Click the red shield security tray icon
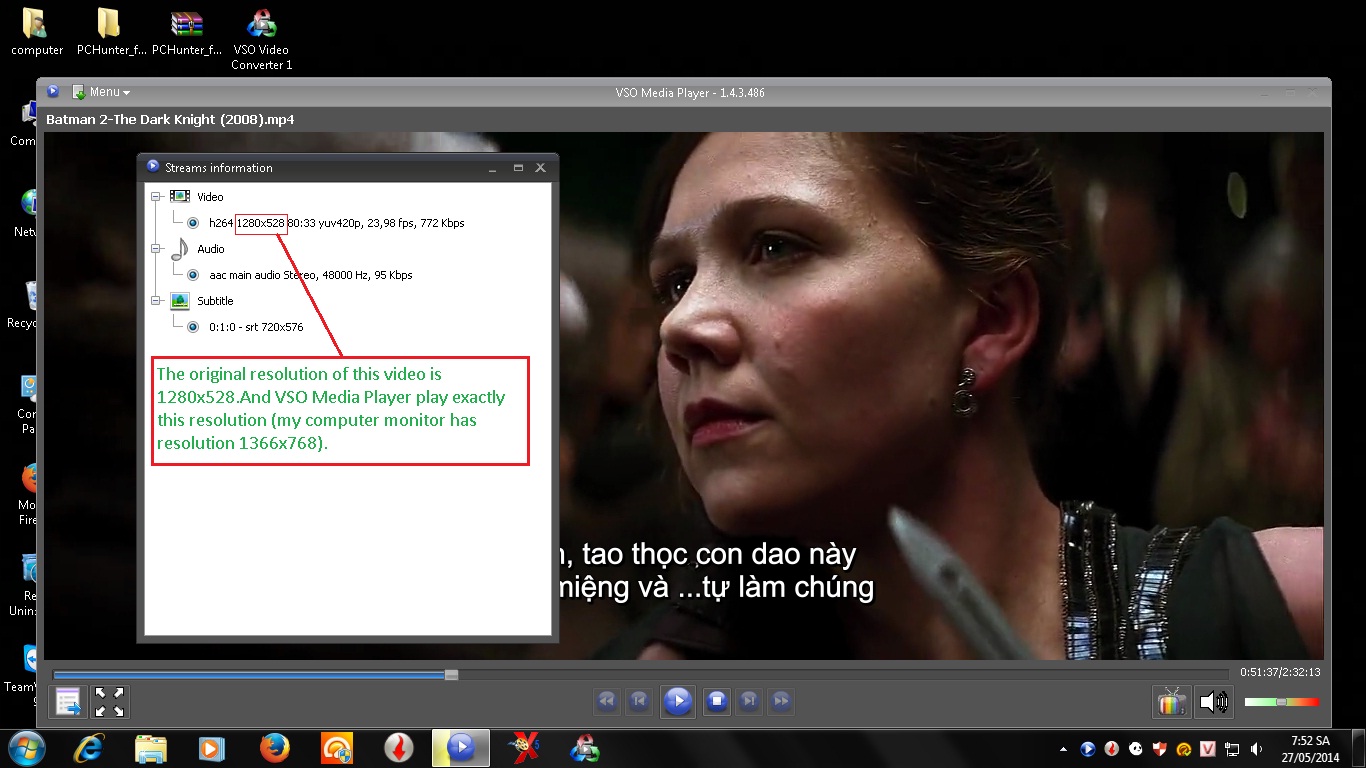 pos(1160,748)
